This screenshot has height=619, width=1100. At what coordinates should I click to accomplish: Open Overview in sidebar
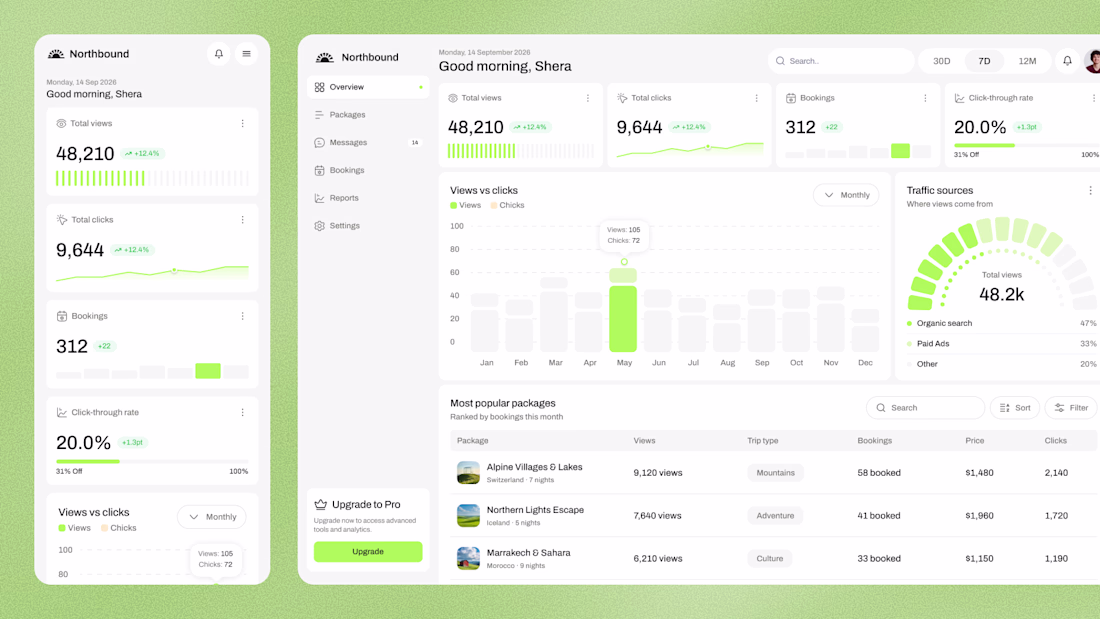368,87
